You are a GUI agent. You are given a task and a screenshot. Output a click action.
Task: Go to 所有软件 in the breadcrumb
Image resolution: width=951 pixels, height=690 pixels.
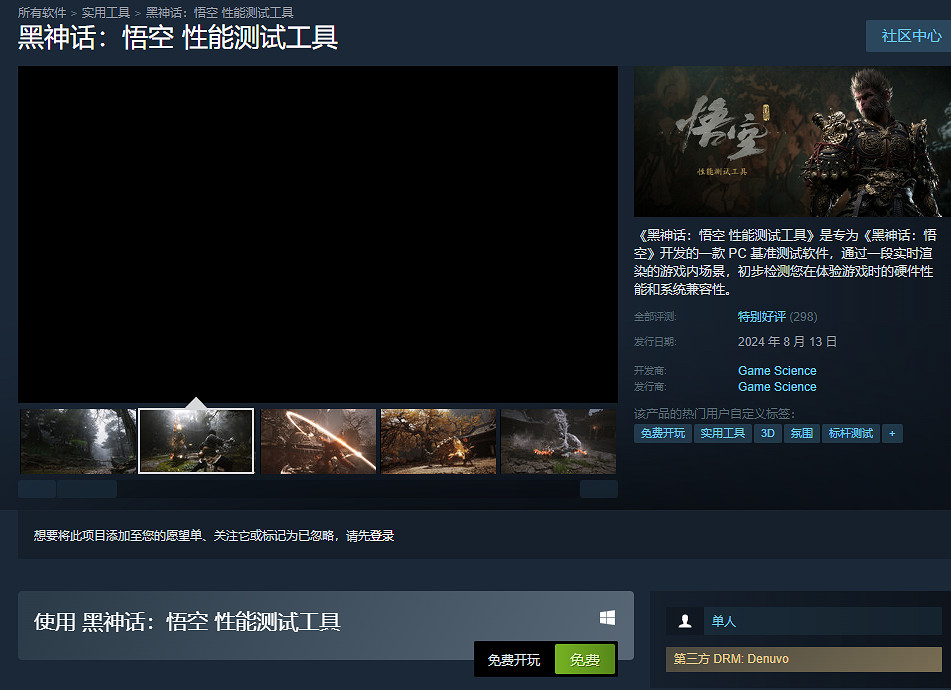42,13
